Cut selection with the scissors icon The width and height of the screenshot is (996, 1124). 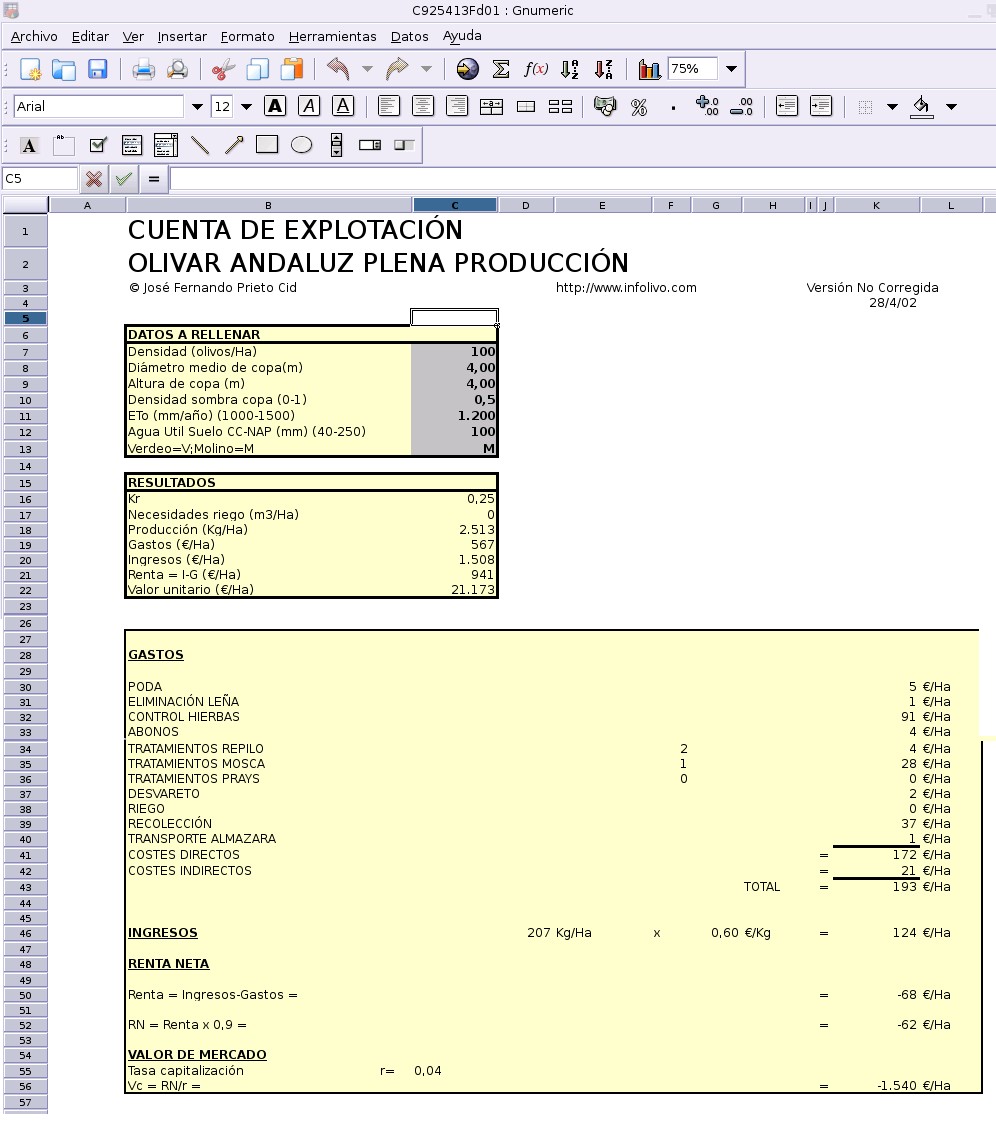(x=224, y=70)
